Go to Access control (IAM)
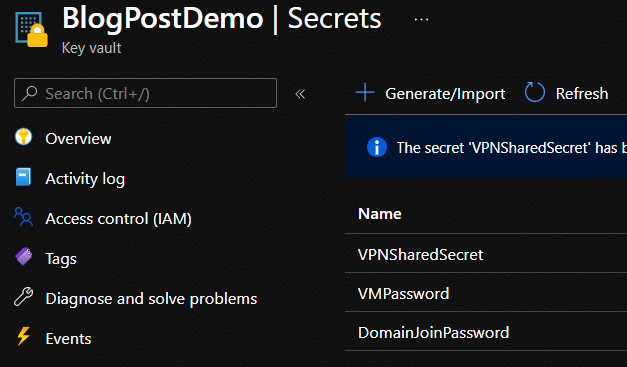 [118, 219]
